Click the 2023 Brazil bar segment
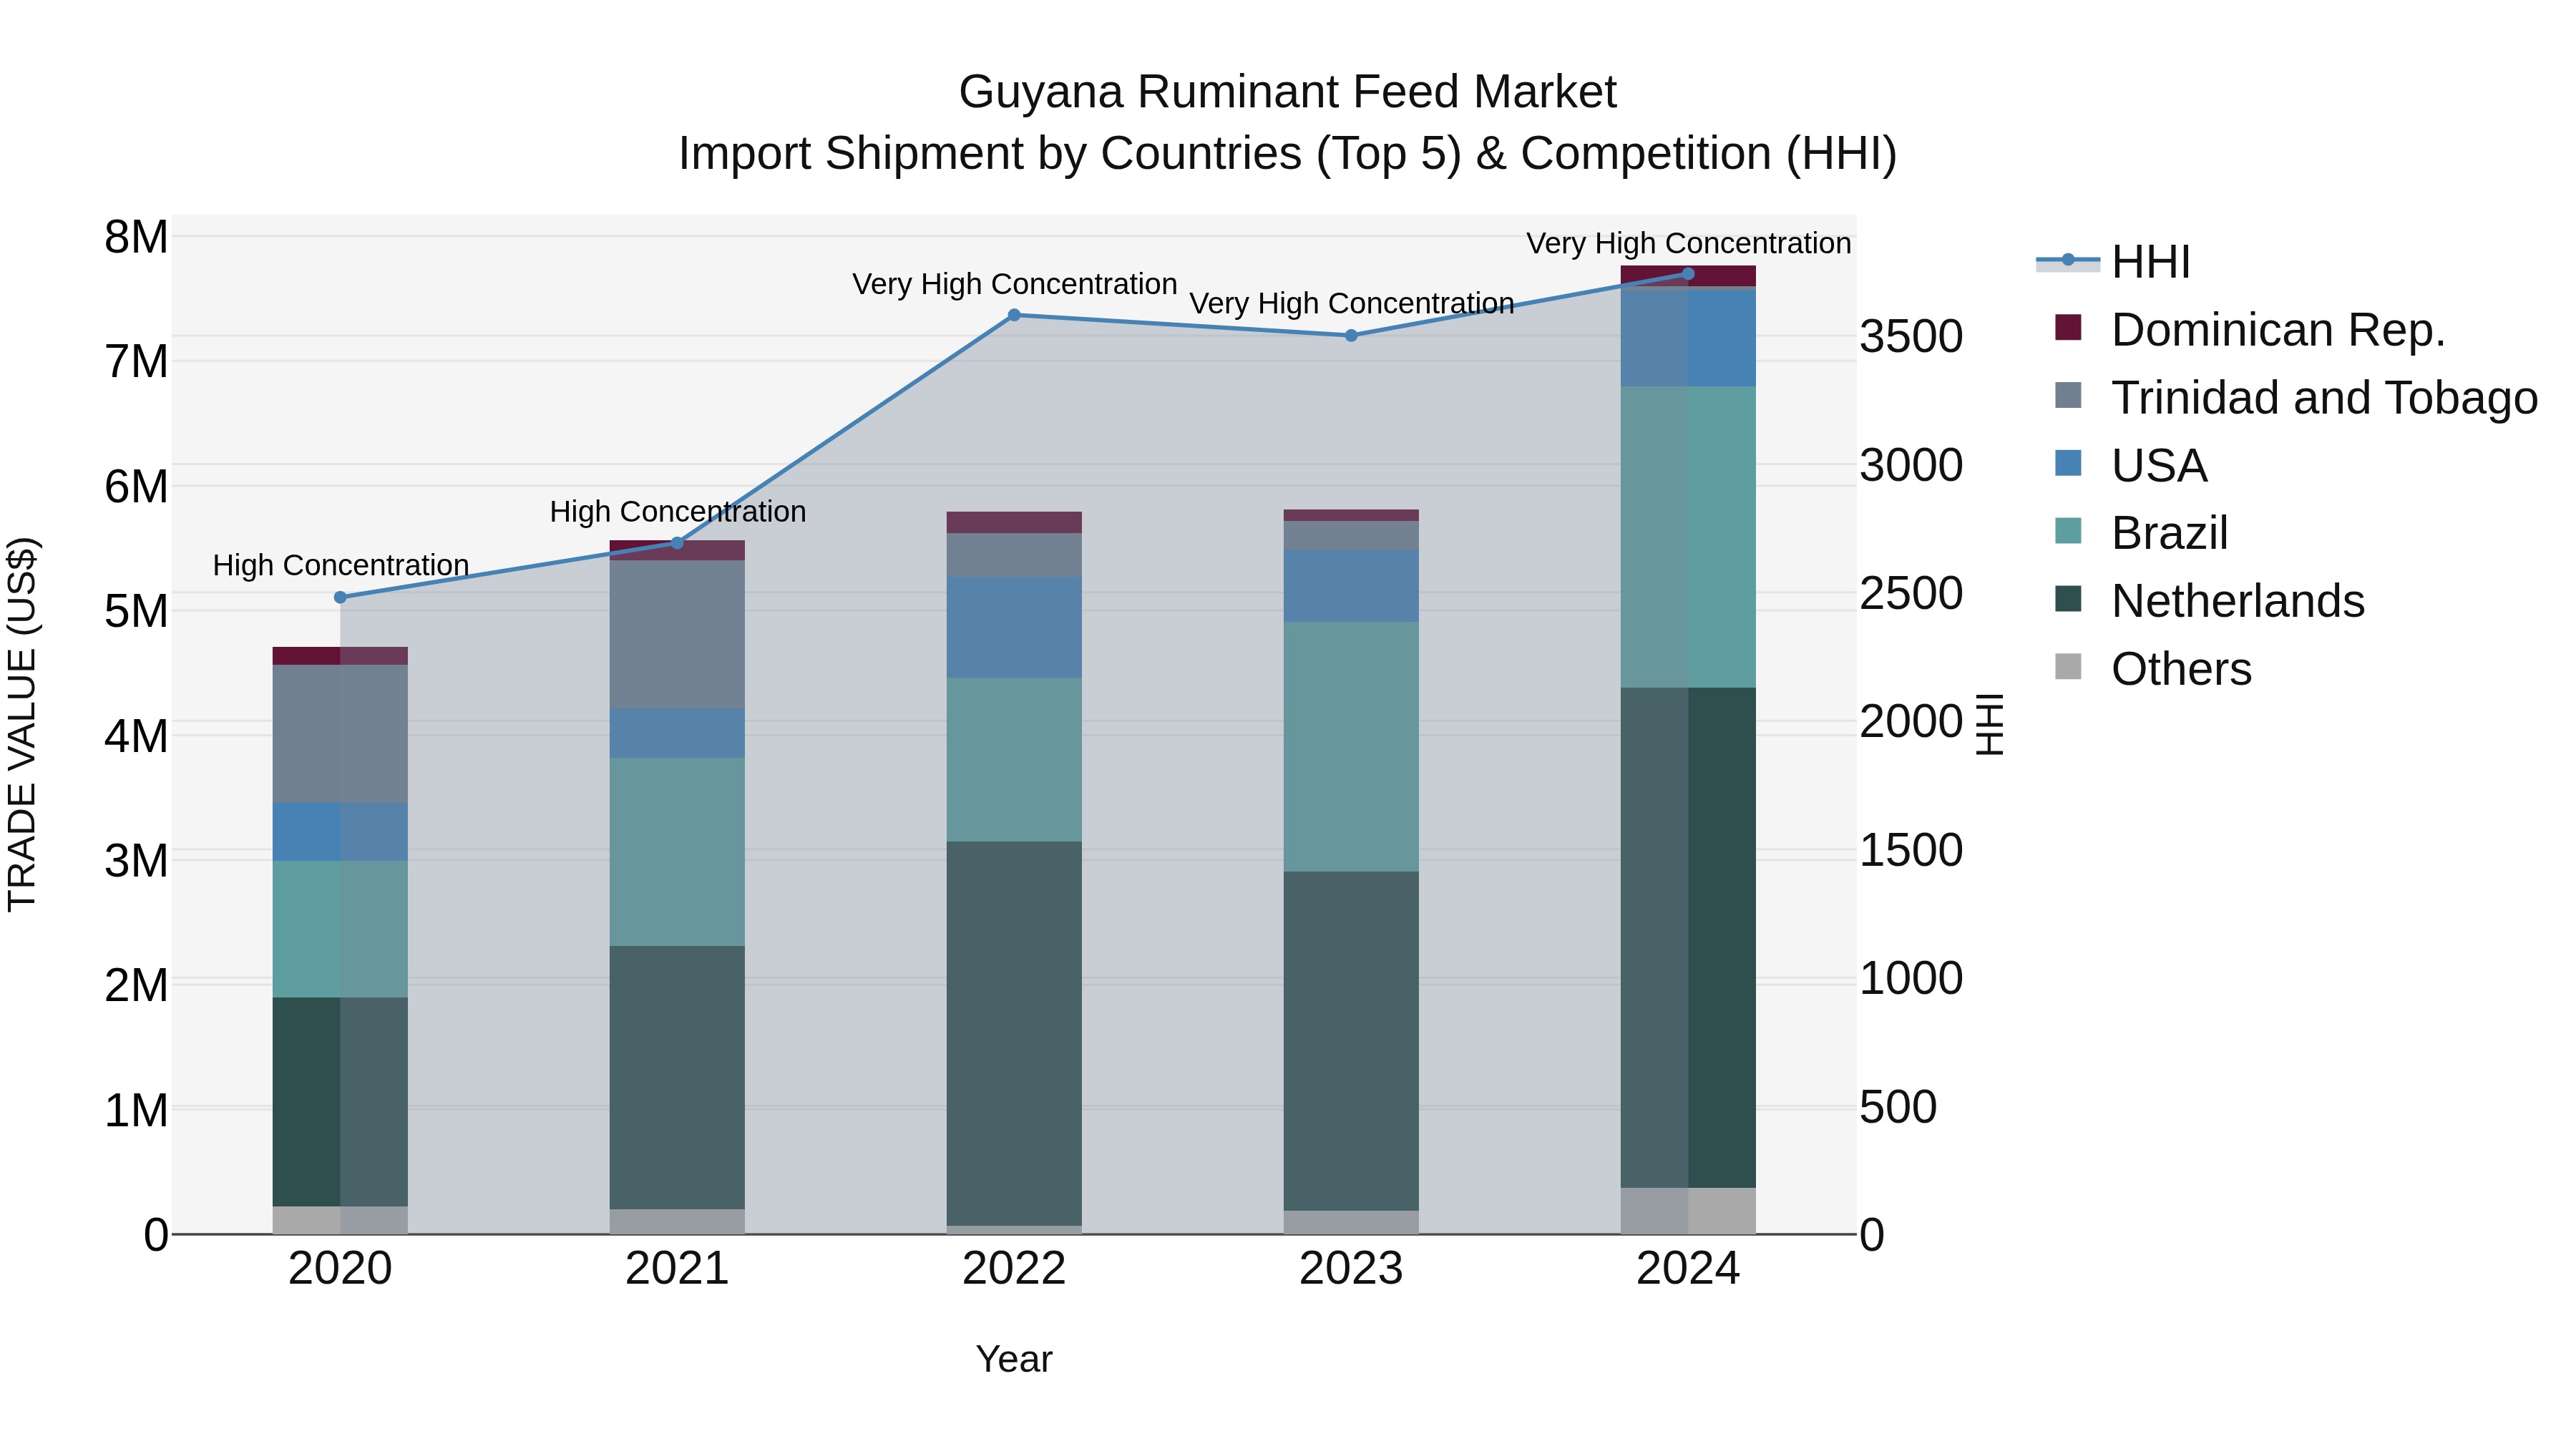This screenshot has height=1449, width=2576. pos(1351,747)
